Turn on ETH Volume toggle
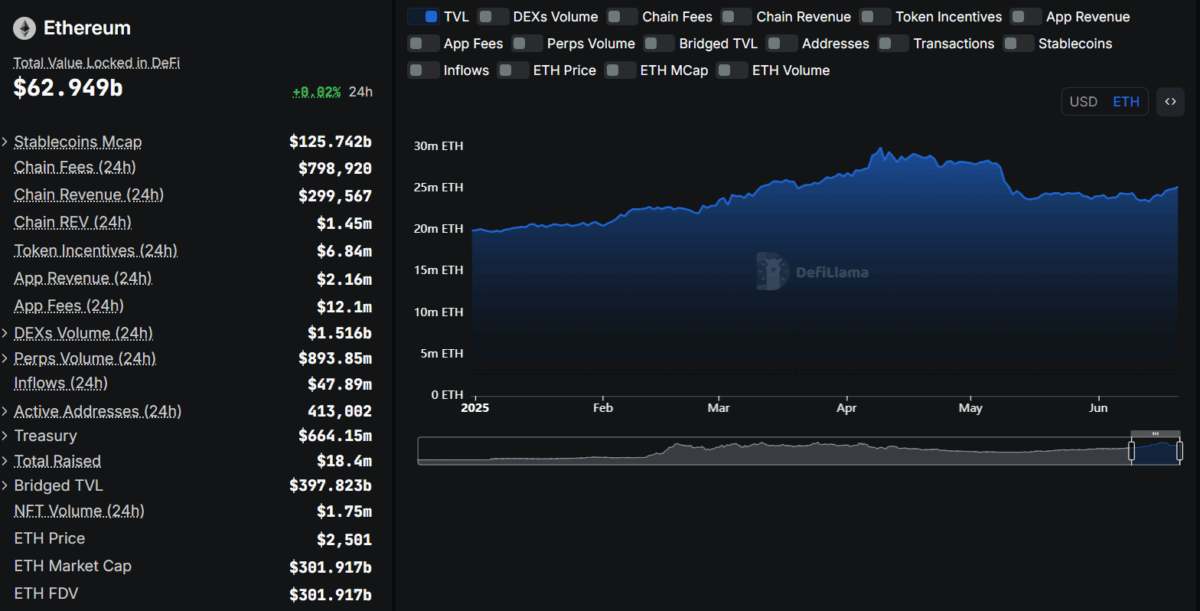Screen dimensions: 1200x611 [732, 70]
